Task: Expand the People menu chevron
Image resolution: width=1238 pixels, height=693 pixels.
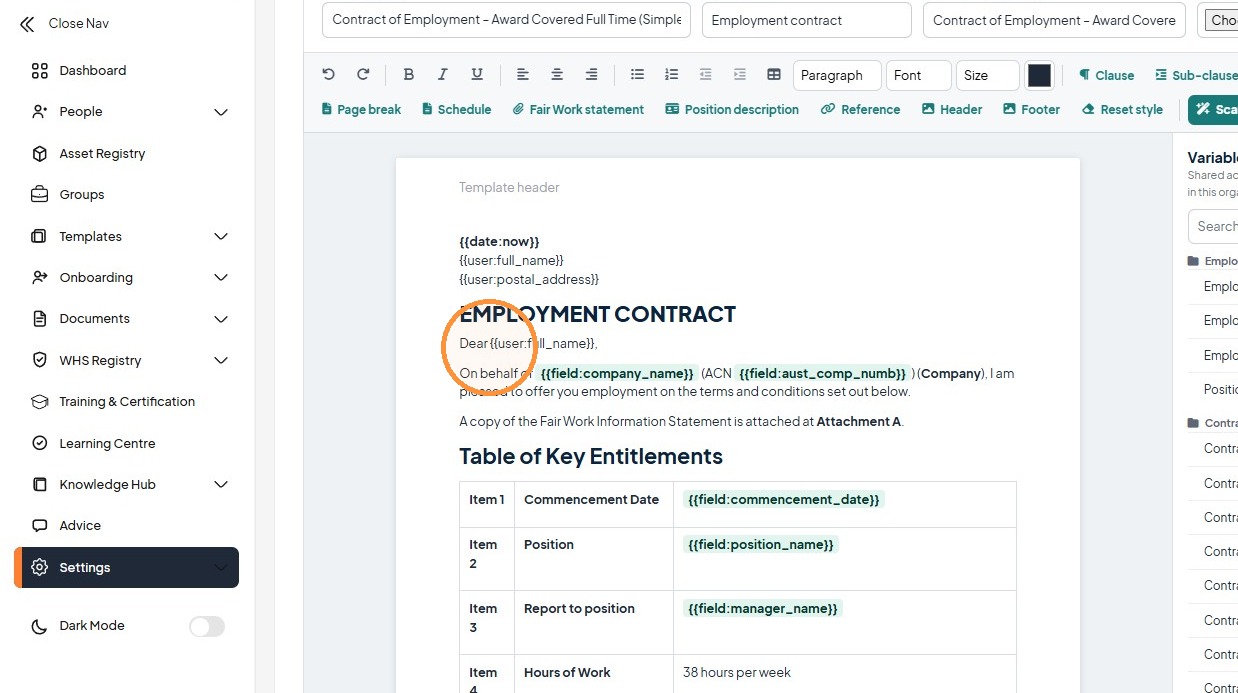Action: [221, 112]
